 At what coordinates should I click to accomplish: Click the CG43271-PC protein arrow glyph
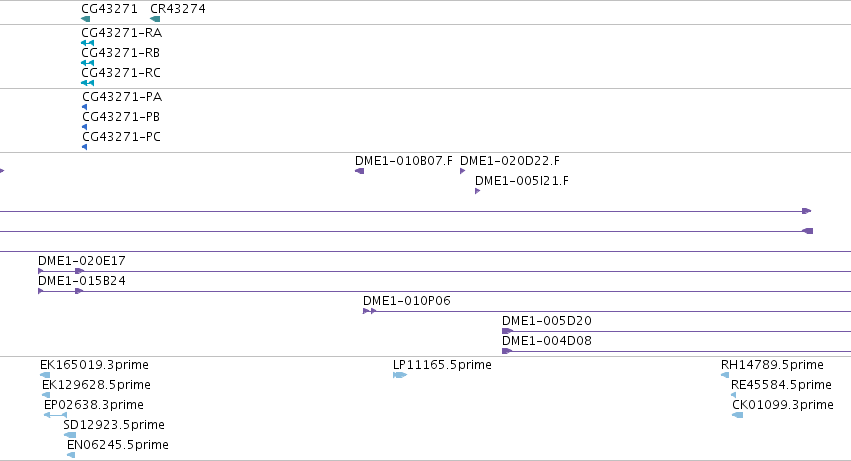pyautogui.click(x=84, y=147)
